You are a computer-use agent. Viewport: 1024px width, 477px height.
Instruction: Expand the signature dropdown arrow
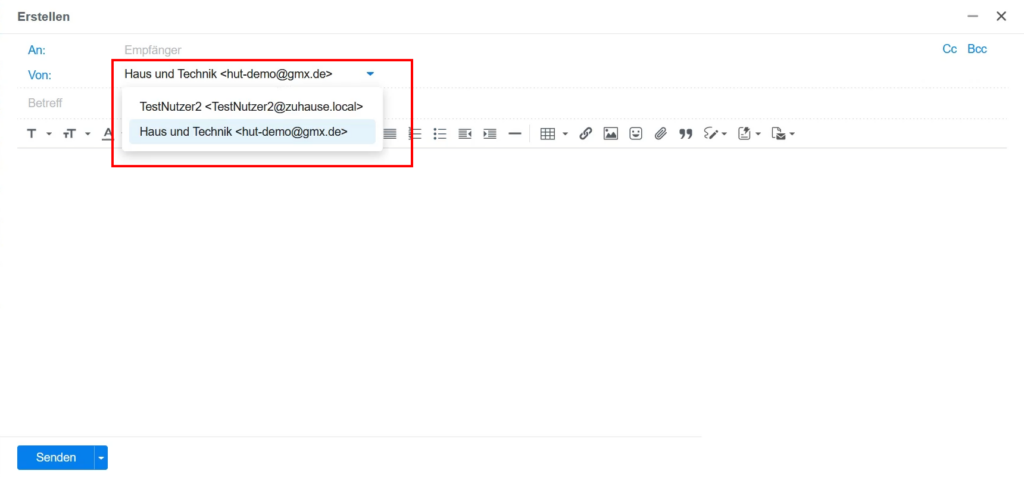724,135
